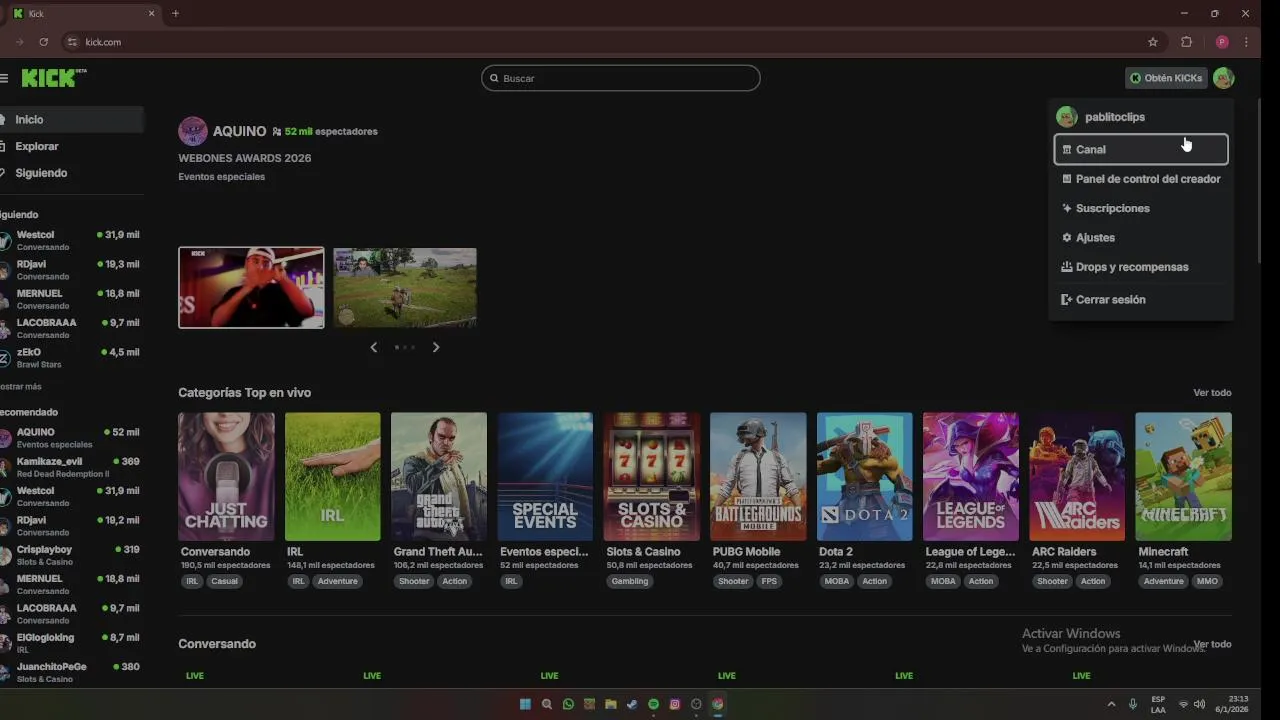This screenshot has height=720, width=1280.
Task: Open WhatsApp from the taskbar
Action: coord(569,704)
